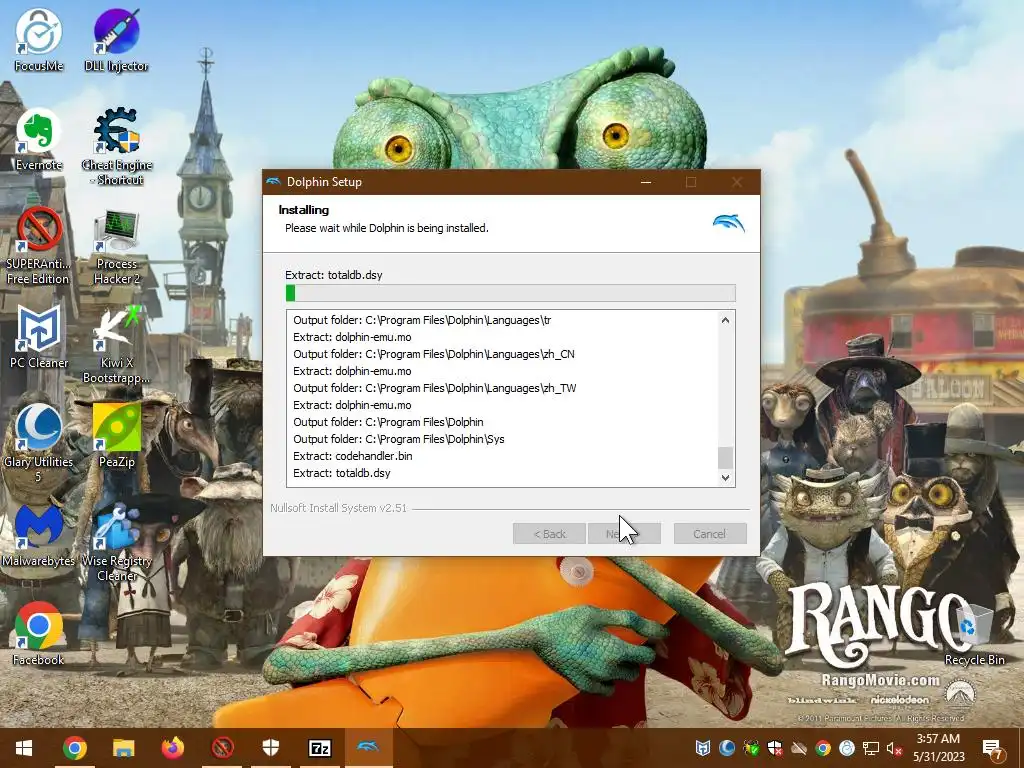Screen dimensions: 1024x768
Task: Click the 'Installing' header text
Action: click(x=304, y=210)
